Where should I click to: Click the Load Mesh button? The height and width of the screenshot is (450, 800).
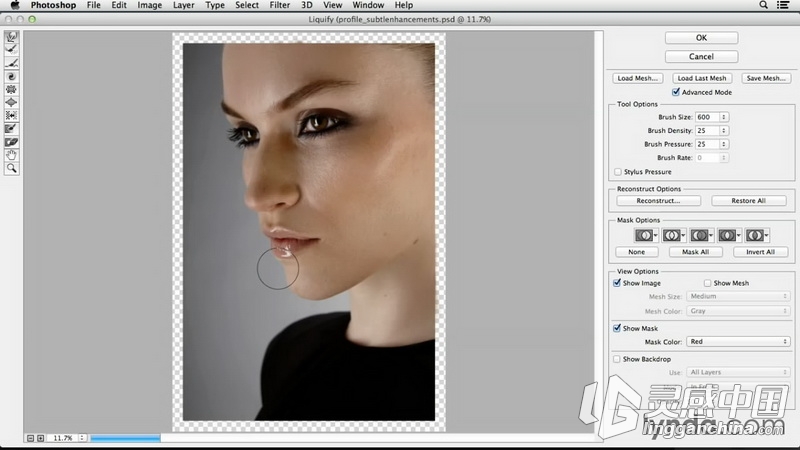coord(638,79)
